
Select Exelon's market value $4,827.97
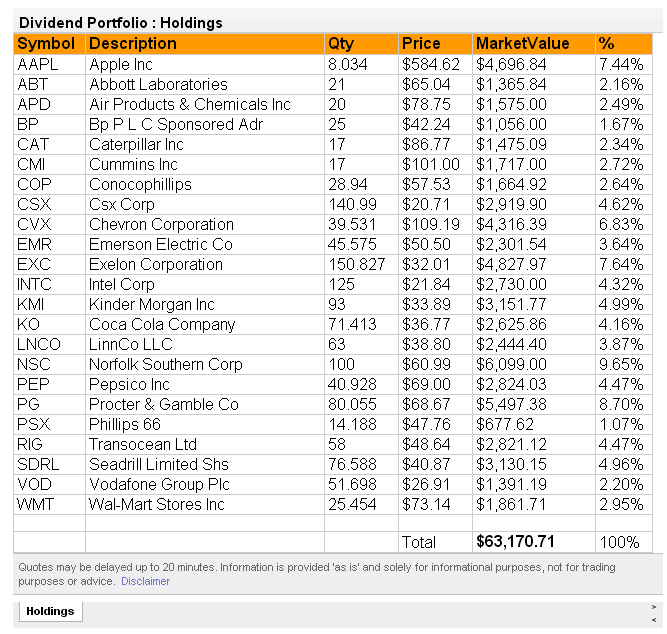point(511,264)
